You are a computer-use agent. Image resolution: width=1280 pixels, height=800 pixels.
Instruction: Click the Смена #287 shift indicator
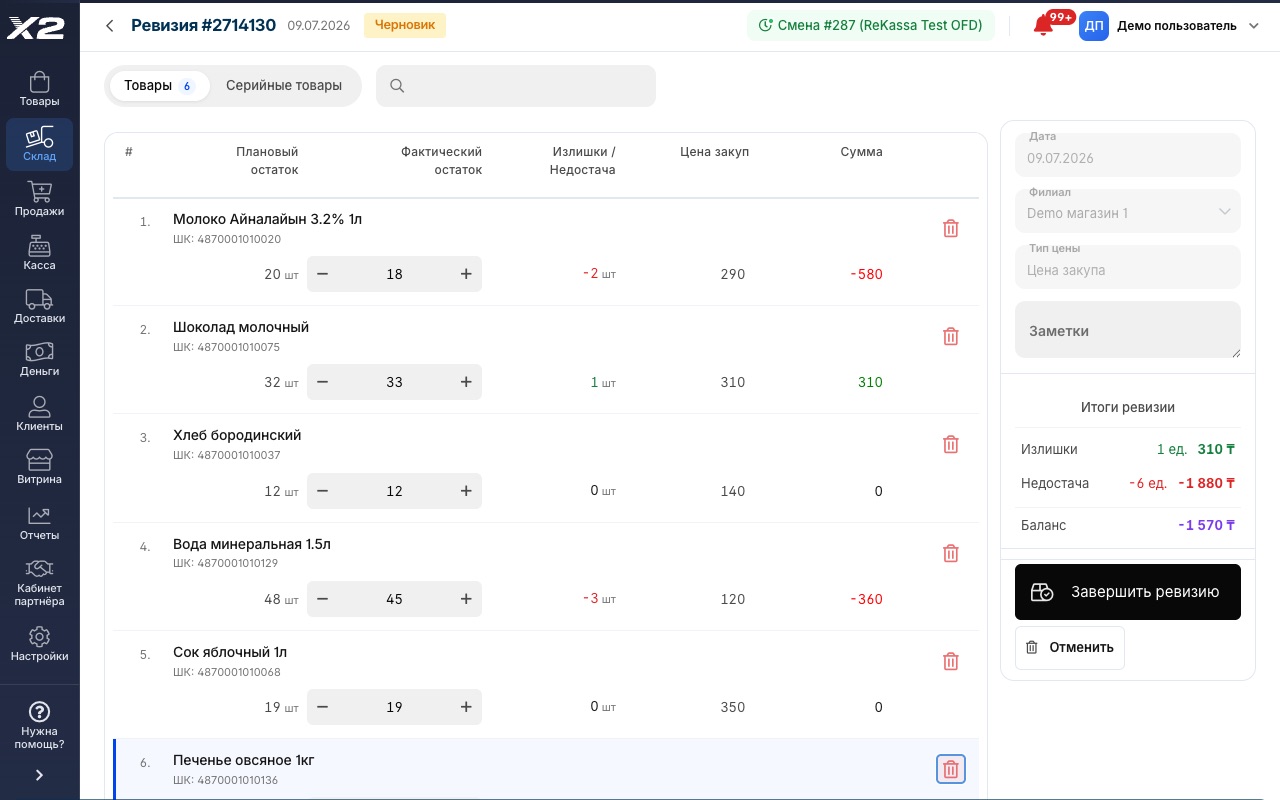tap(870, 26)
